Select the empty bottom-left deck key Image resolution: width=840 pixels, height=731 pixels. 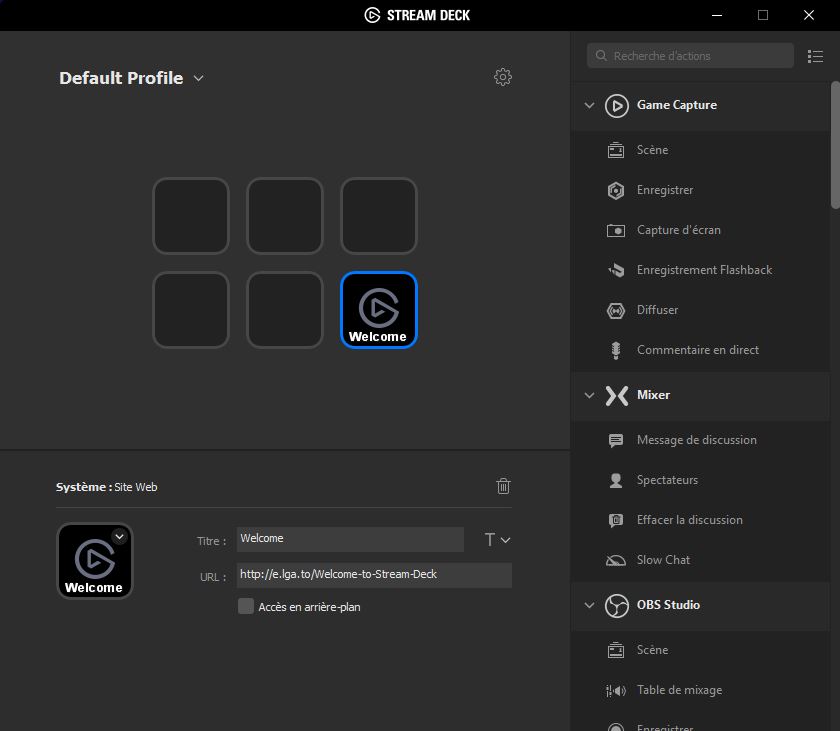click(x=191, y=310)
